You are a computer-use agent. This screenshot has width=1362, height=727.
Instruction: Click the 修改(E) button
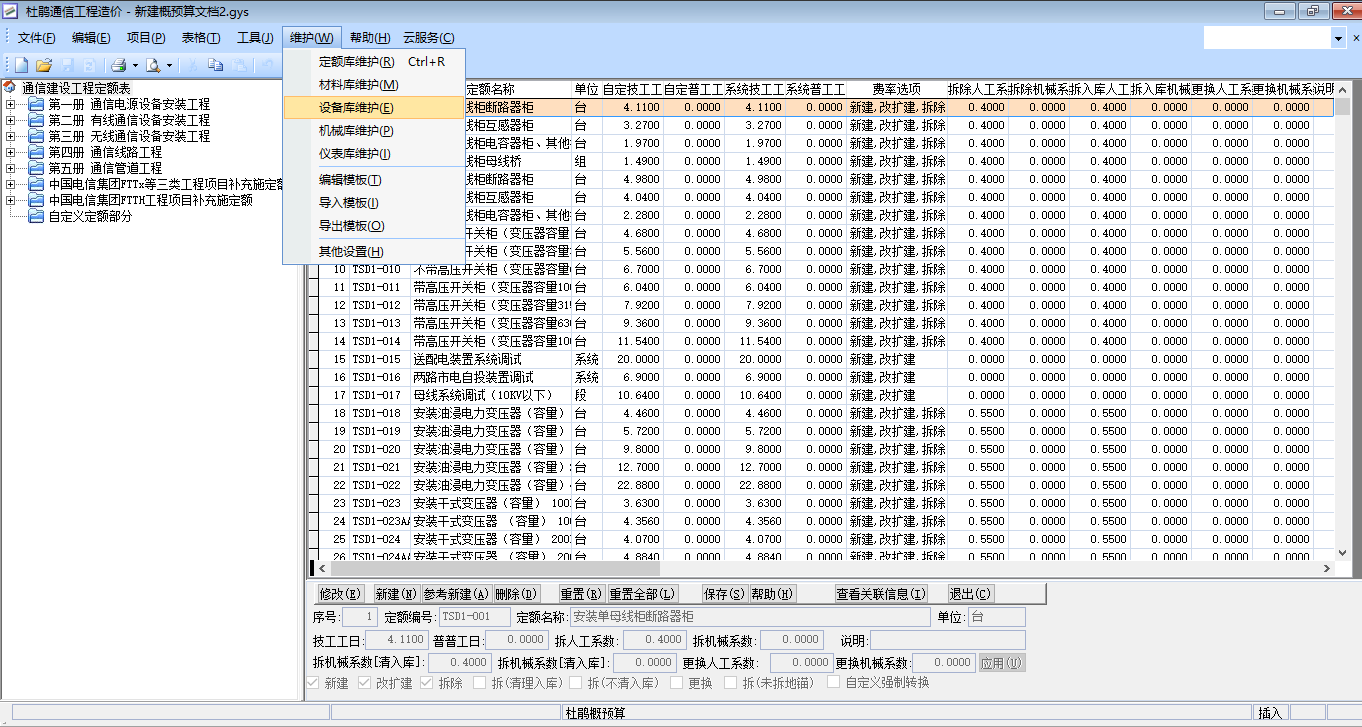coord(340,594)
